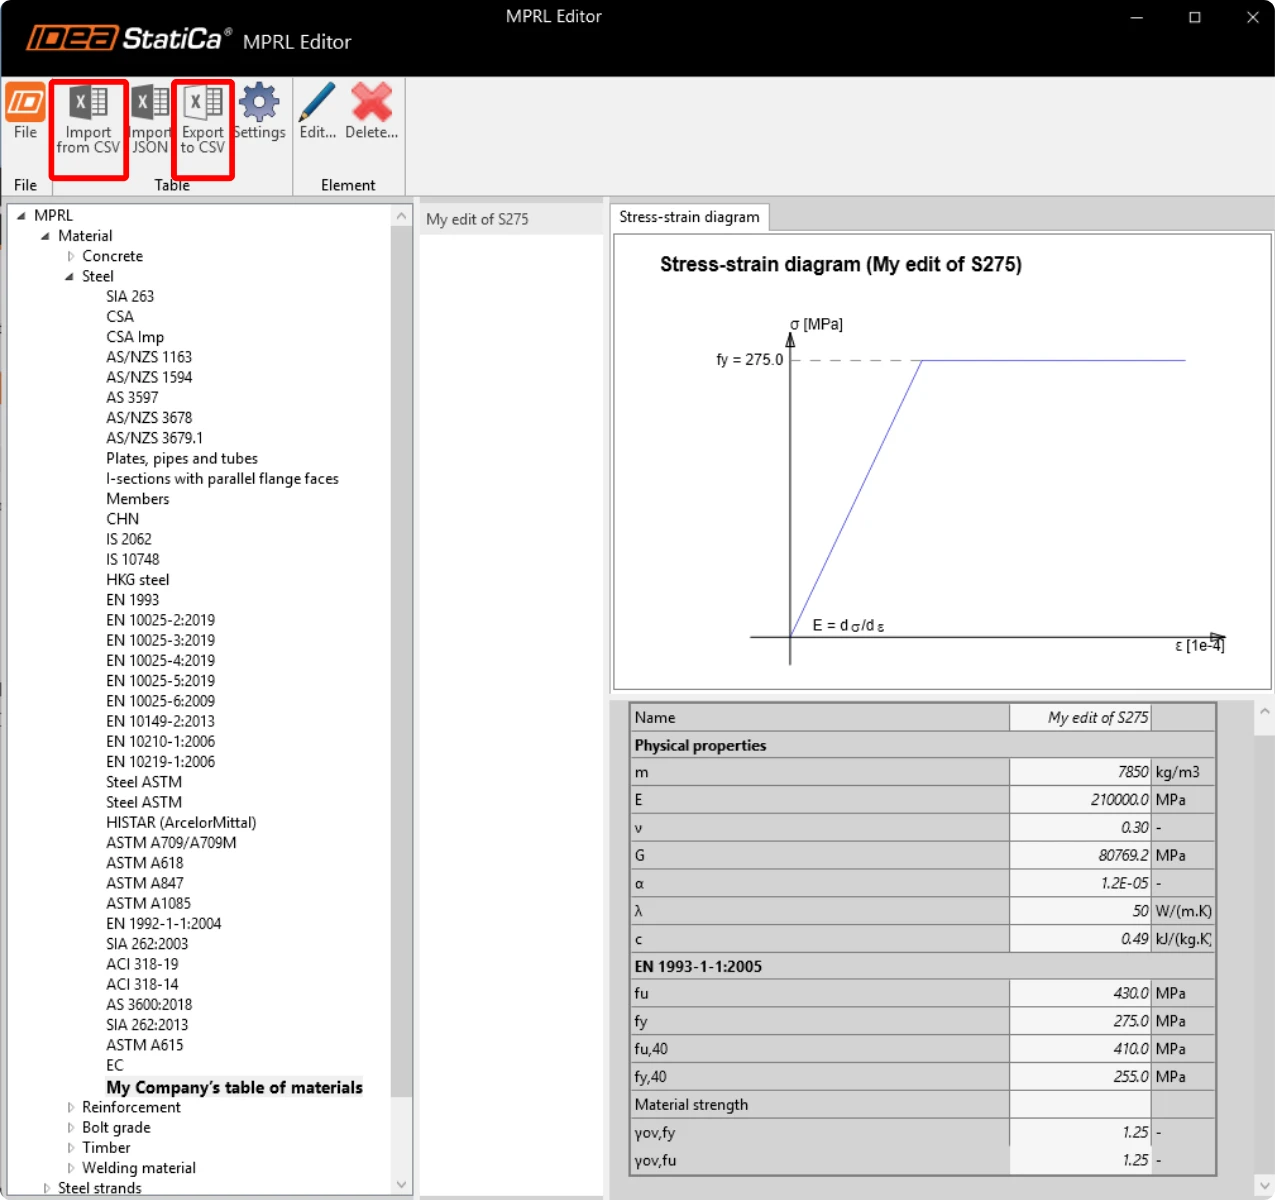Screen dimensions: 1275x1200
Task: Expand the Bolt grade node
Action: click(71, 1128)
